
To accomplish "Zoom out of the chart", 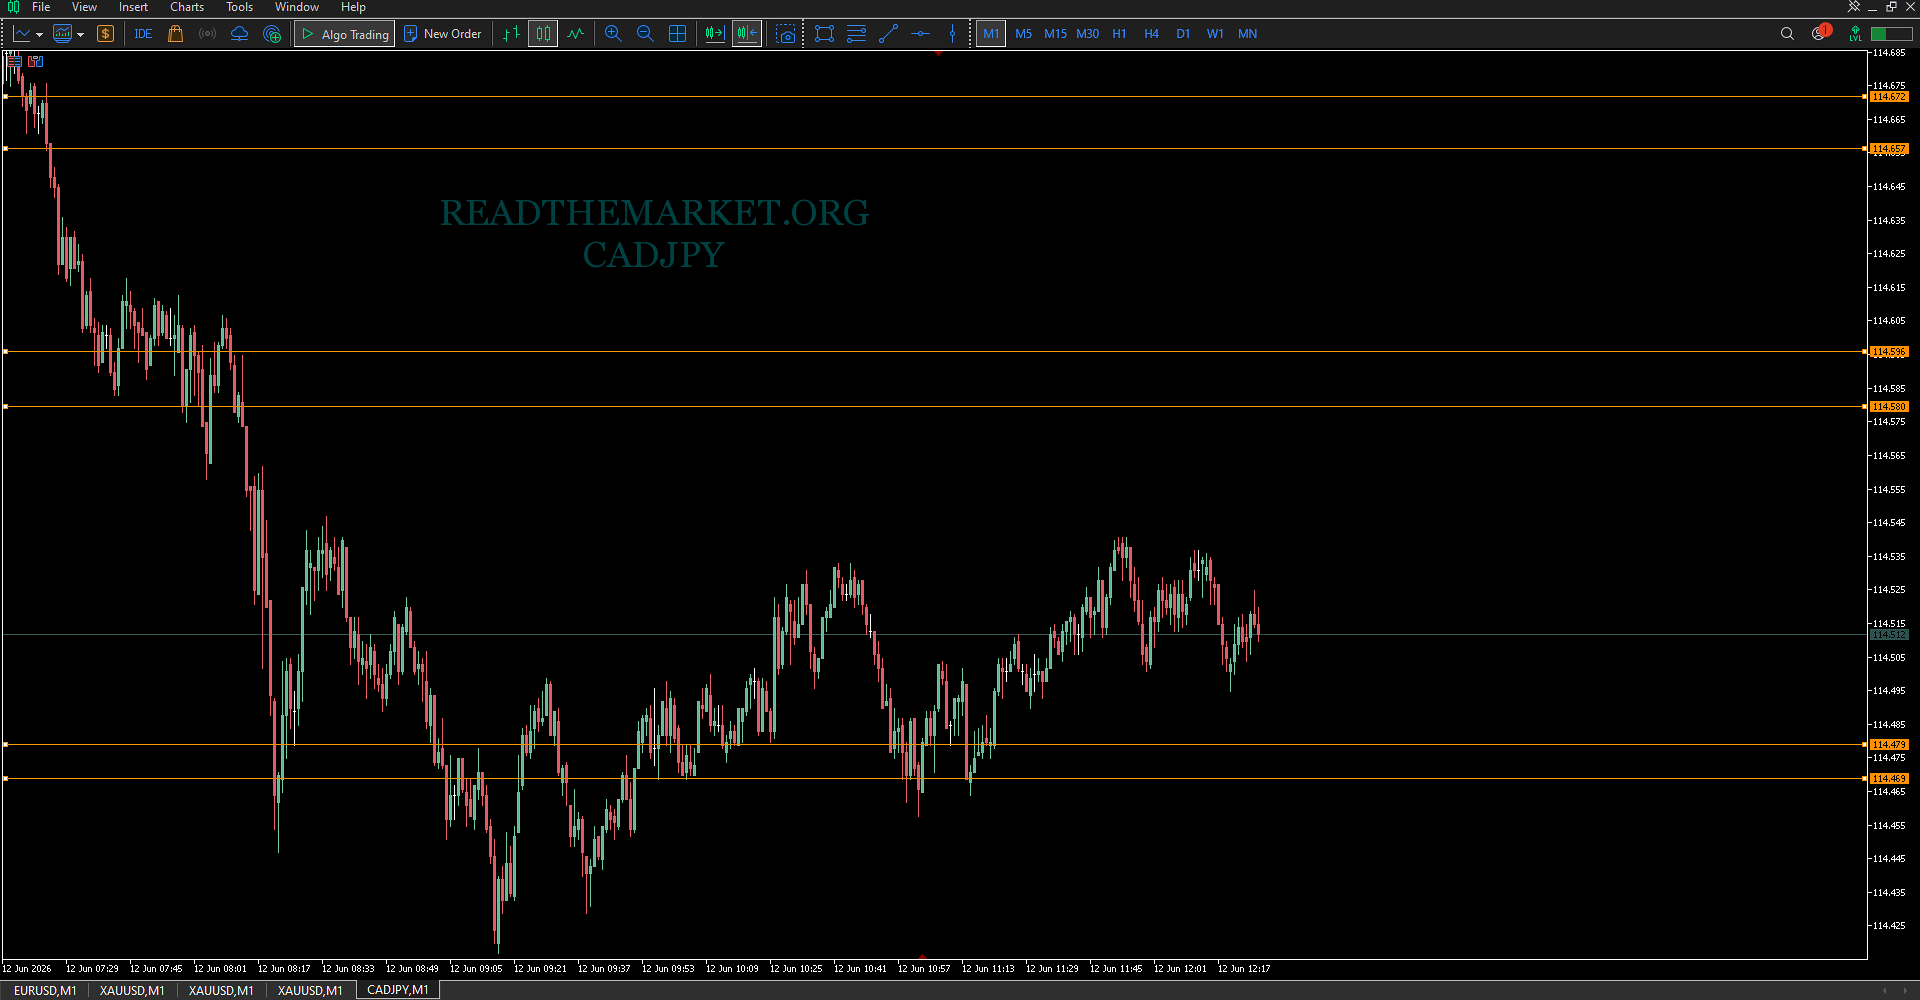I will pyautogui.click(x=645, y=34).
